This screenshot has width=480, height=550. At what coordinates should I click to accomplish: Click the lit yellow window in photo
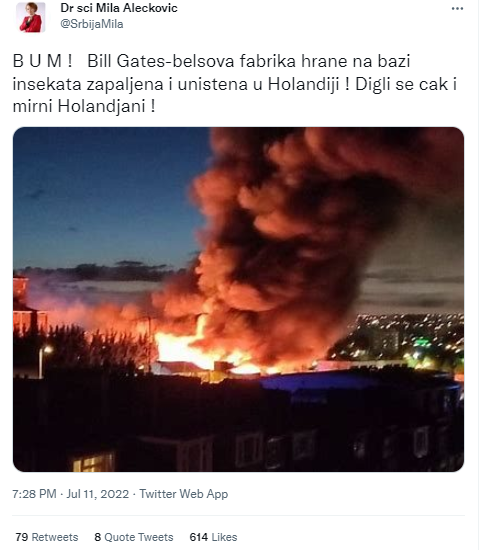pos(93,463)
